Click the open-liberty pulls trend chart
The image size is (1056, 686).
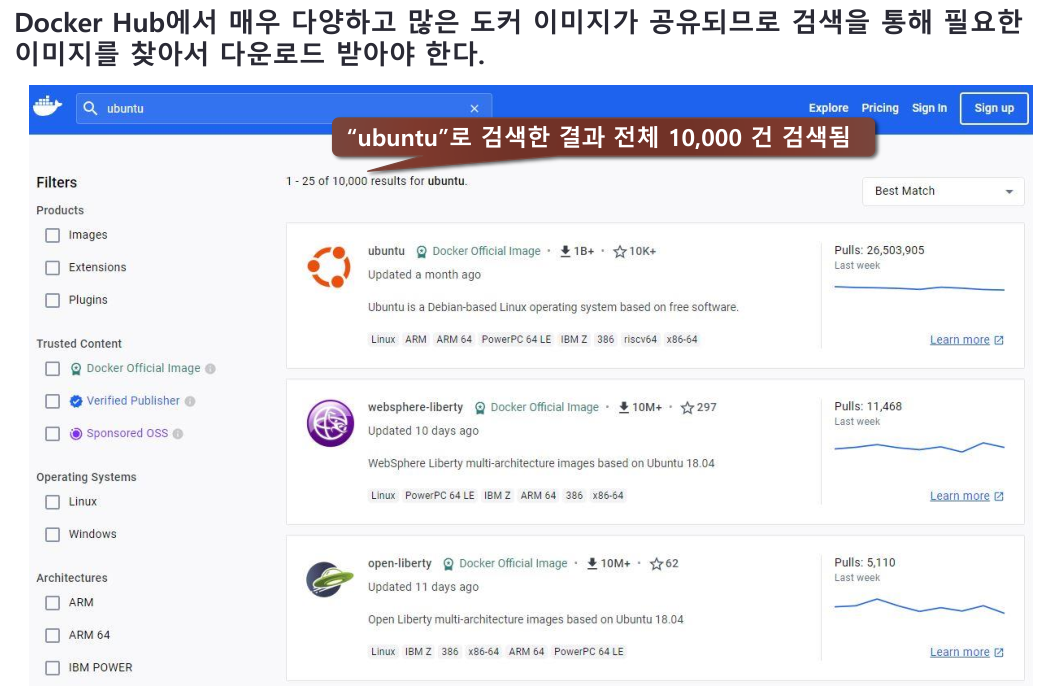(919, 605)
